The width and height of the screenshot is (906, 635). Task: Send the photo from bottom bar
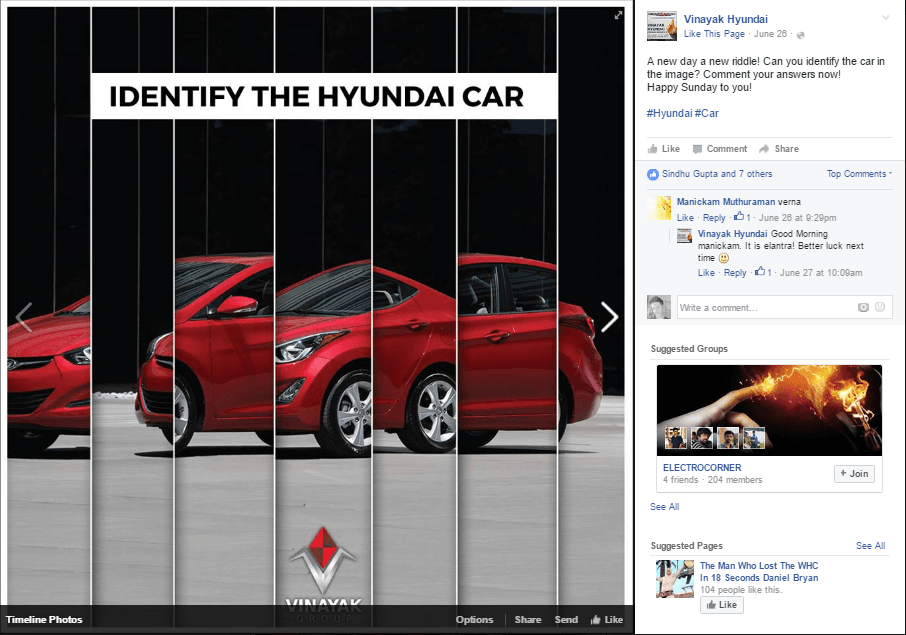point(566,619)
